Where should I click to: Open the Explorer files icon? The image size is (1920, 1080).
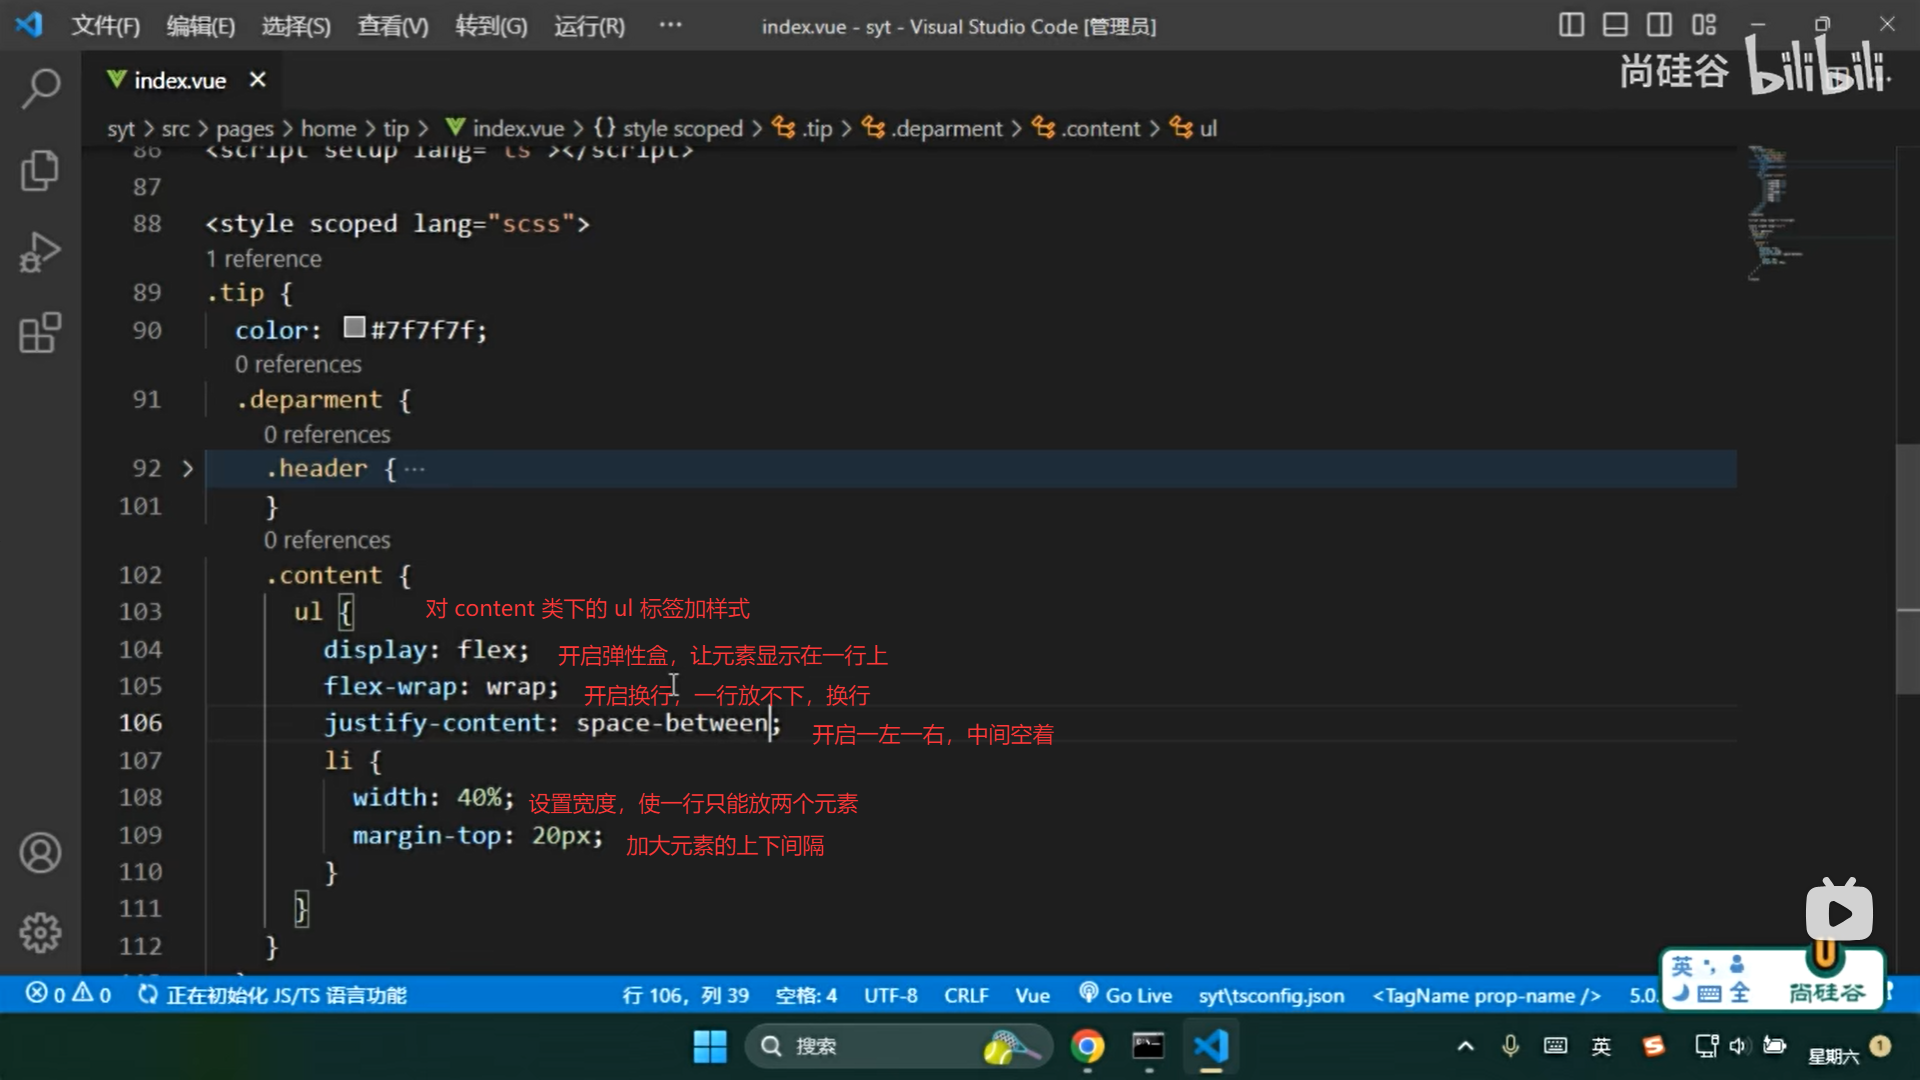click(x=40, y=170)
